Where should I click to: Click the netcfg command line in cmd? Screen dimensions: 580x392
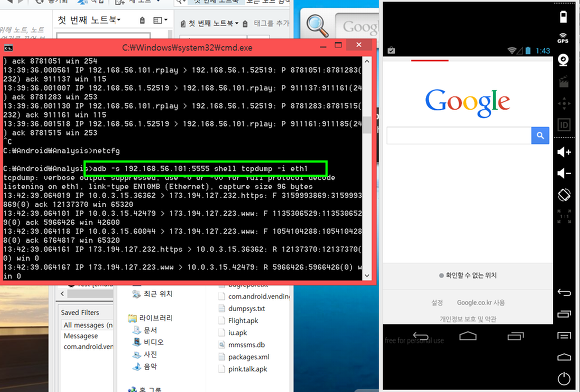pos(106,151)
